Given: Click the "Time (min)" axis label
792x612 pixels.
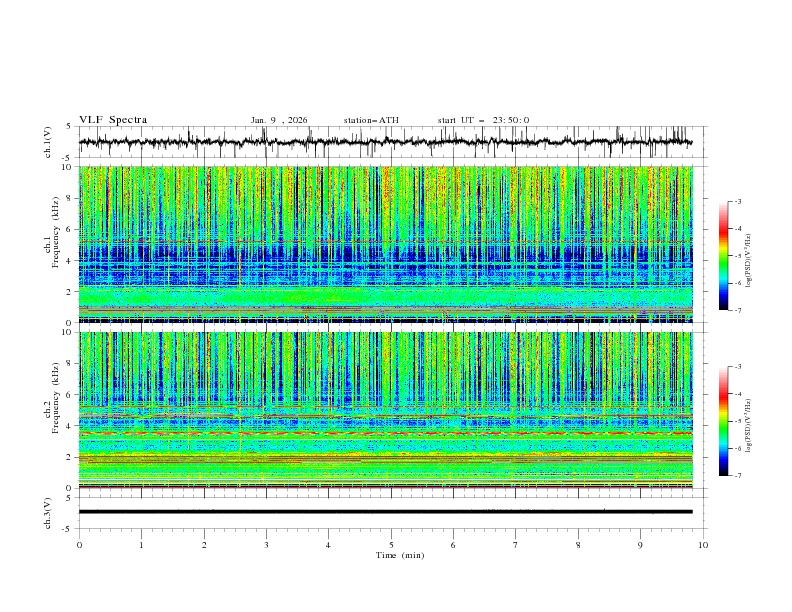Looking at the screenshot, I should [400, 555].
